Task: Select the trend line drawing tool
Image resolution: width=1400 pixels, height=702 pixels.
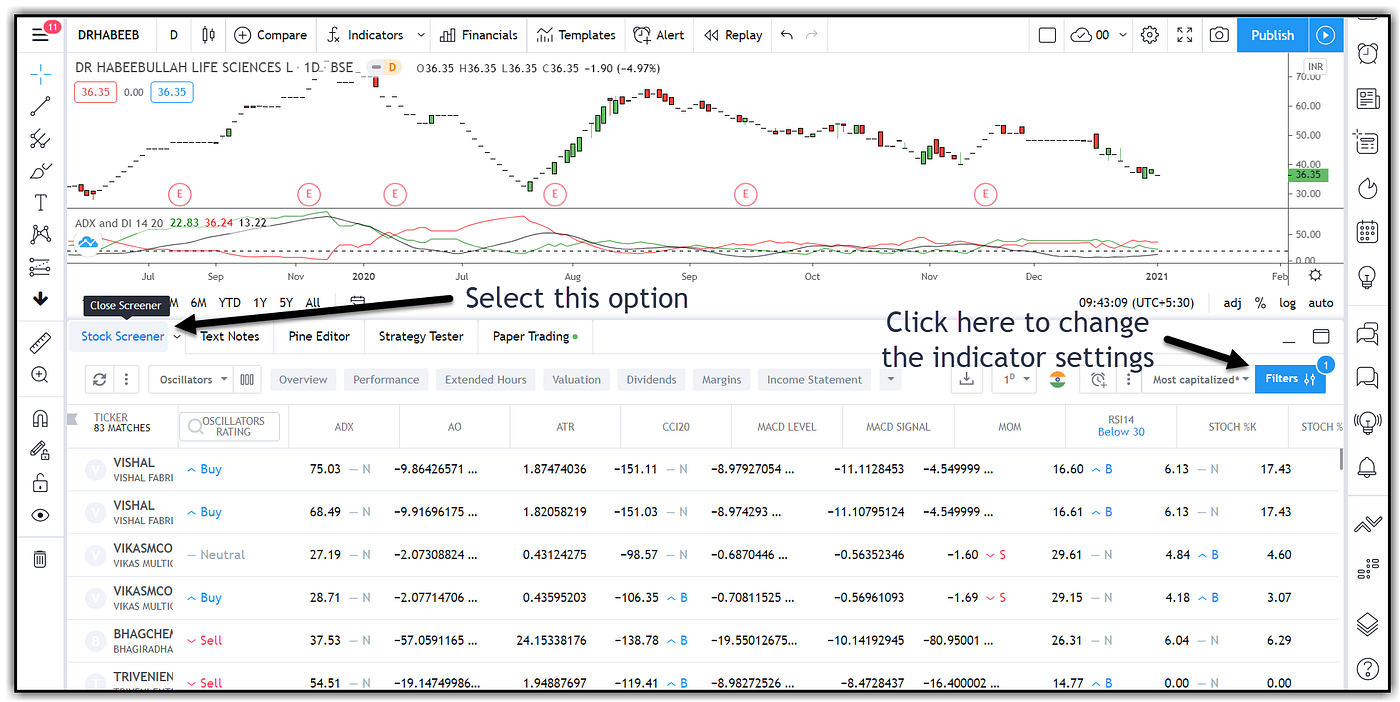Action: point(40,105)
